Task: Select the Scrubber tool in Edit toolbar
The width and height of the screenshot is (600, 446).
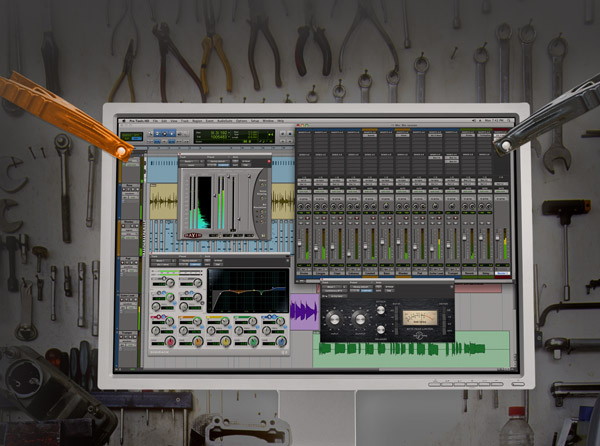Action: tap(179, 133)
